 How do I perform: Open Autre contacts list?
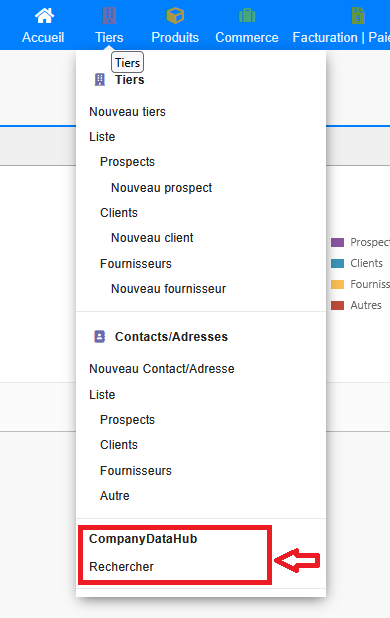tap(115, 495)
